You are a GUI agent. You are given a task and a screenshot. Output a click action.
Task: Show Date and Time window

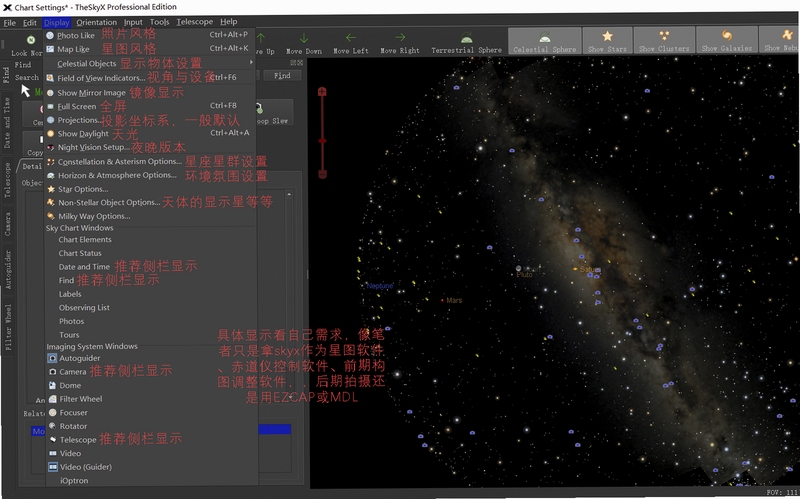pyautogui.click(x=84, y=267)
